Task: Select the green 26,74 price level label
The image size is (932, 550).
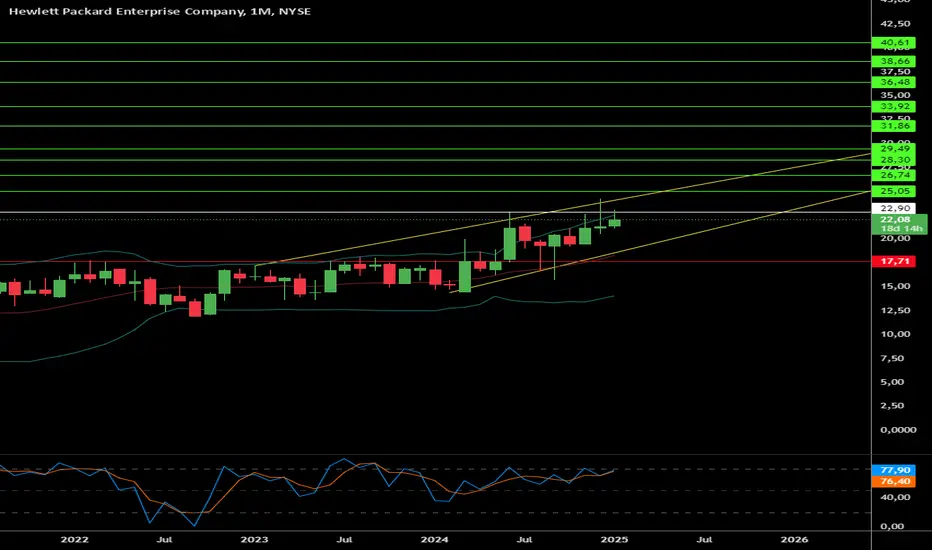Action: tap(893, 175)
